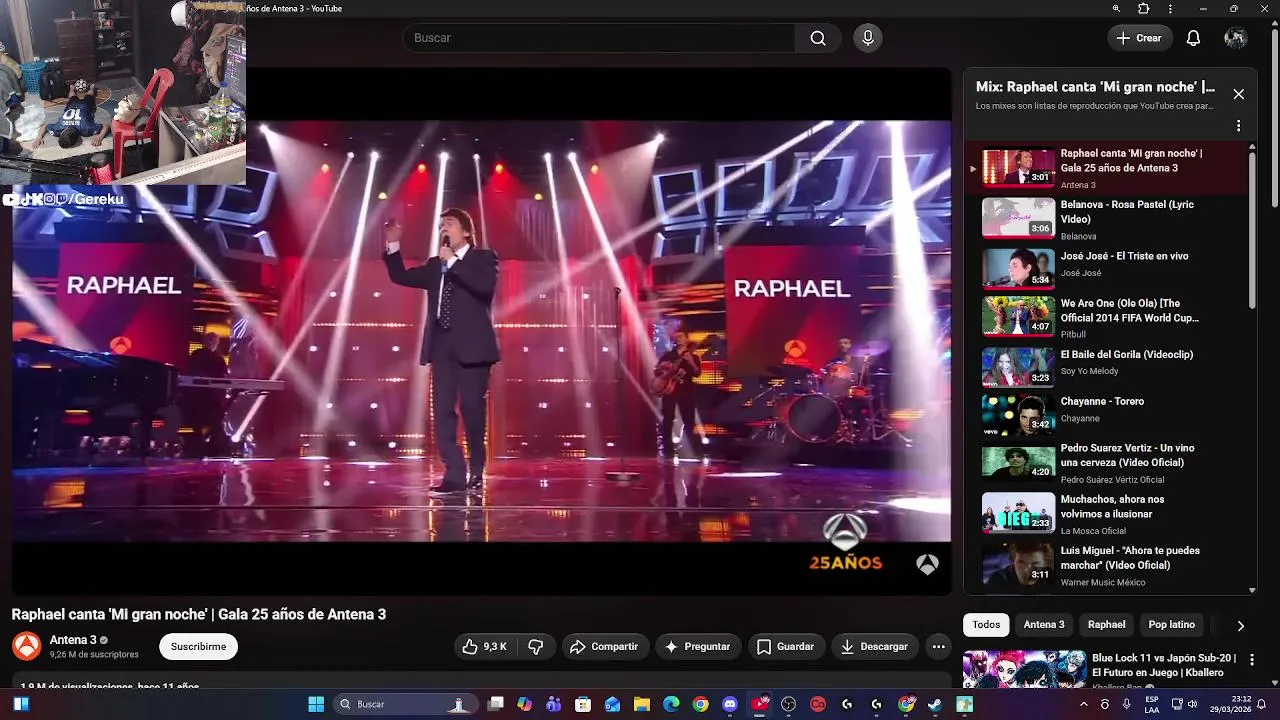This screenshot has height=720, width=1280.
Task: Click the Compartir share button
Action: tap(604, 647)
